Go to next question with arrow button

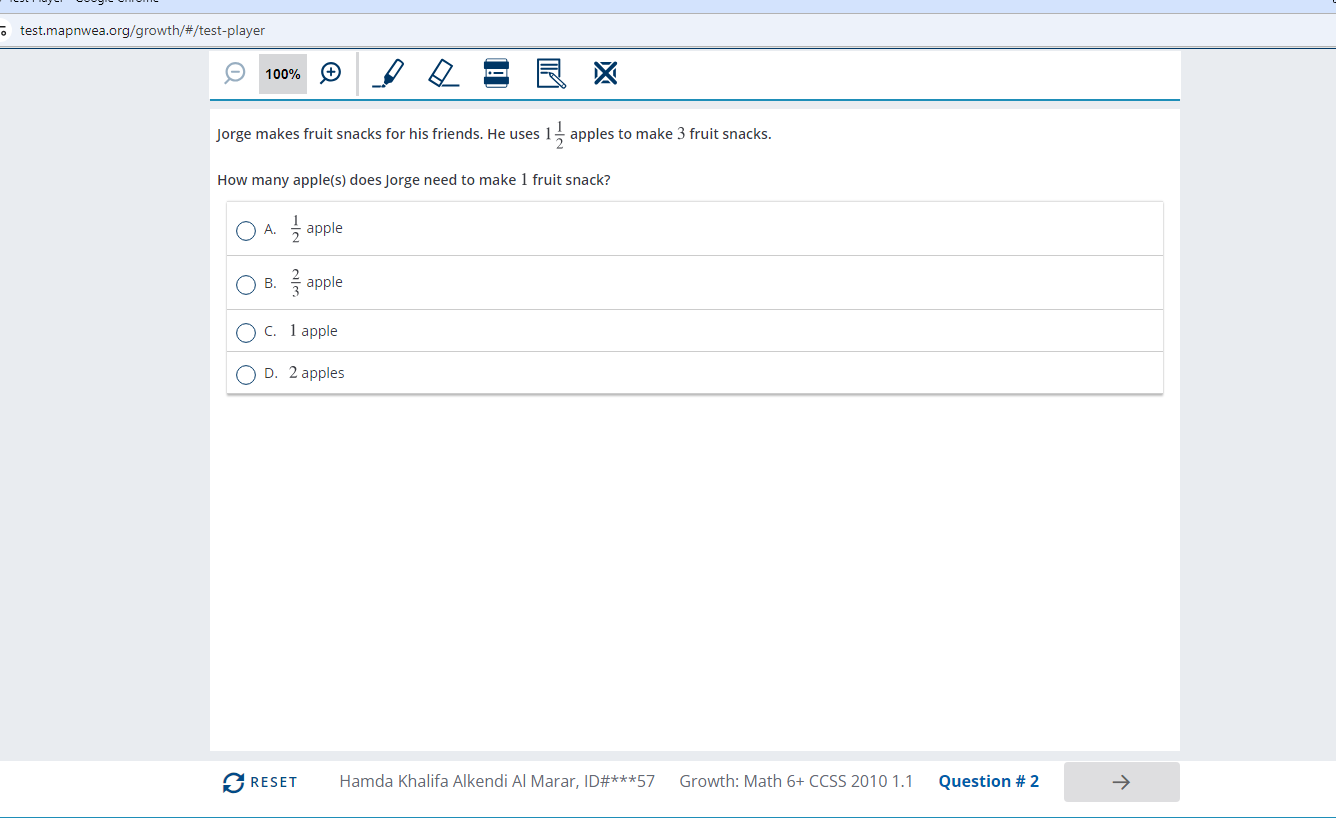click(1121, 782)
